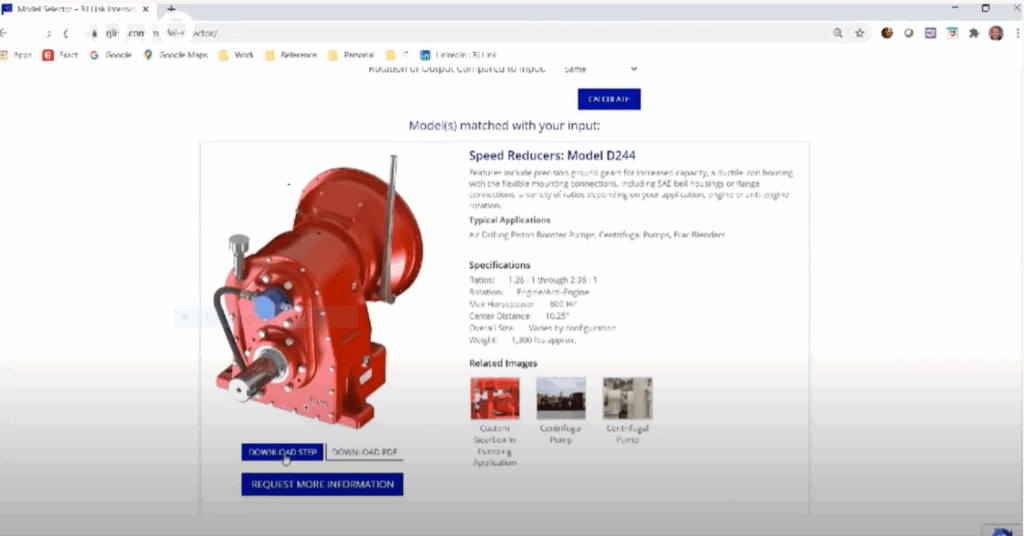Screen dimensions: 1024x536
Task: Open a new browser tab
Action: tap(171, 8)
